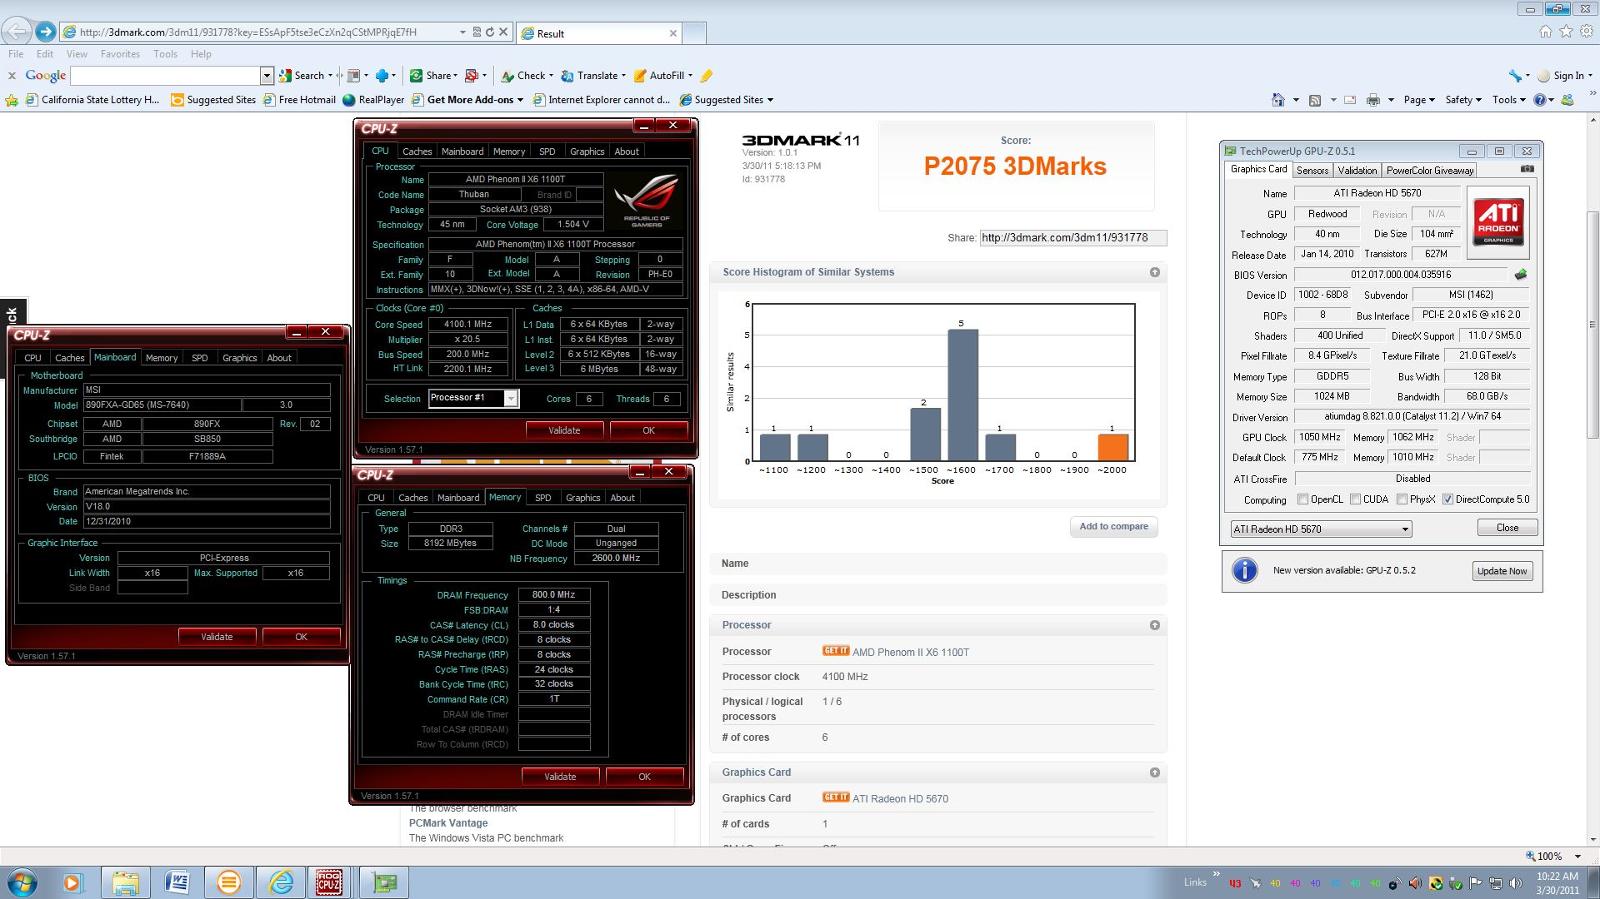Click the GPU-Z Close button
Viewport: 1600px width, 899px height.
(1507, 528)
